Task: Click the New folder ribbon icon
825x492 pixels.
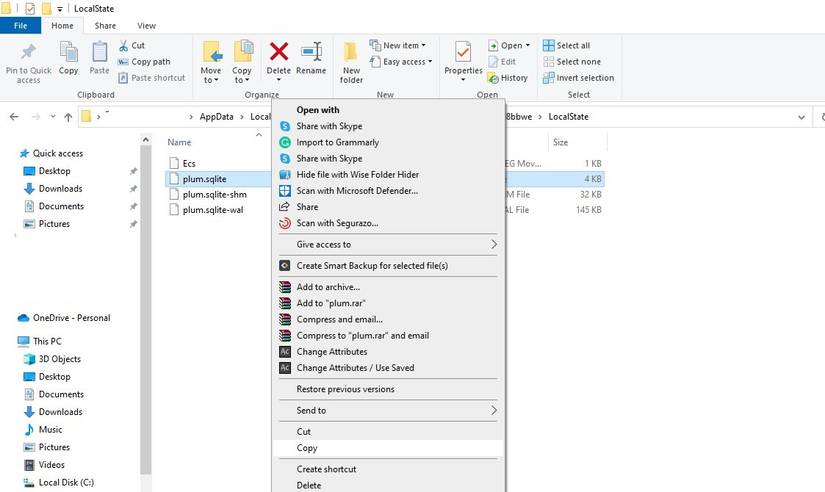Action: point(351,52)
